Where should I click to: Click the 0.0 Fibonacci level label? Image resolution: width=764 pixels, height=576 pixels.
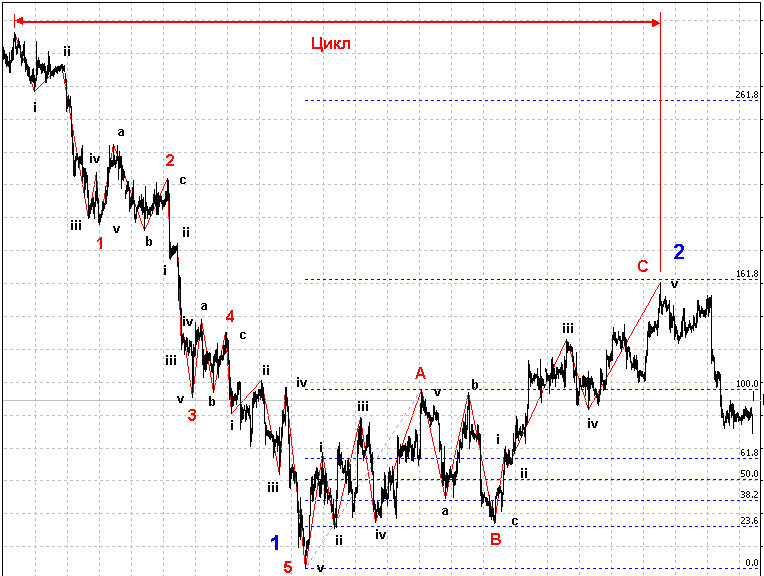[751, 563]
